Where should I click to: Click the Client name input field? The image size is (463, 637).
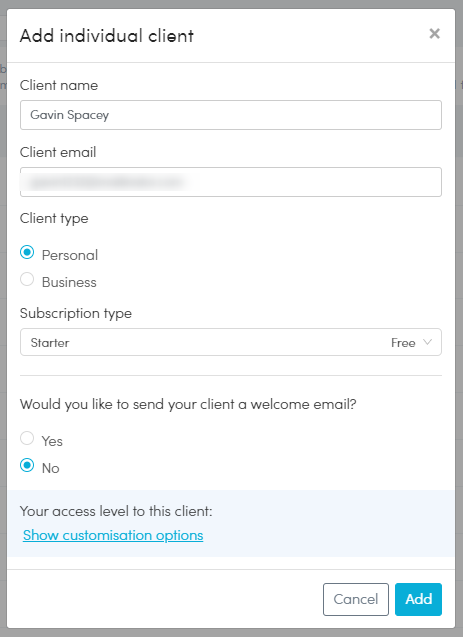(x=231, y=115)
